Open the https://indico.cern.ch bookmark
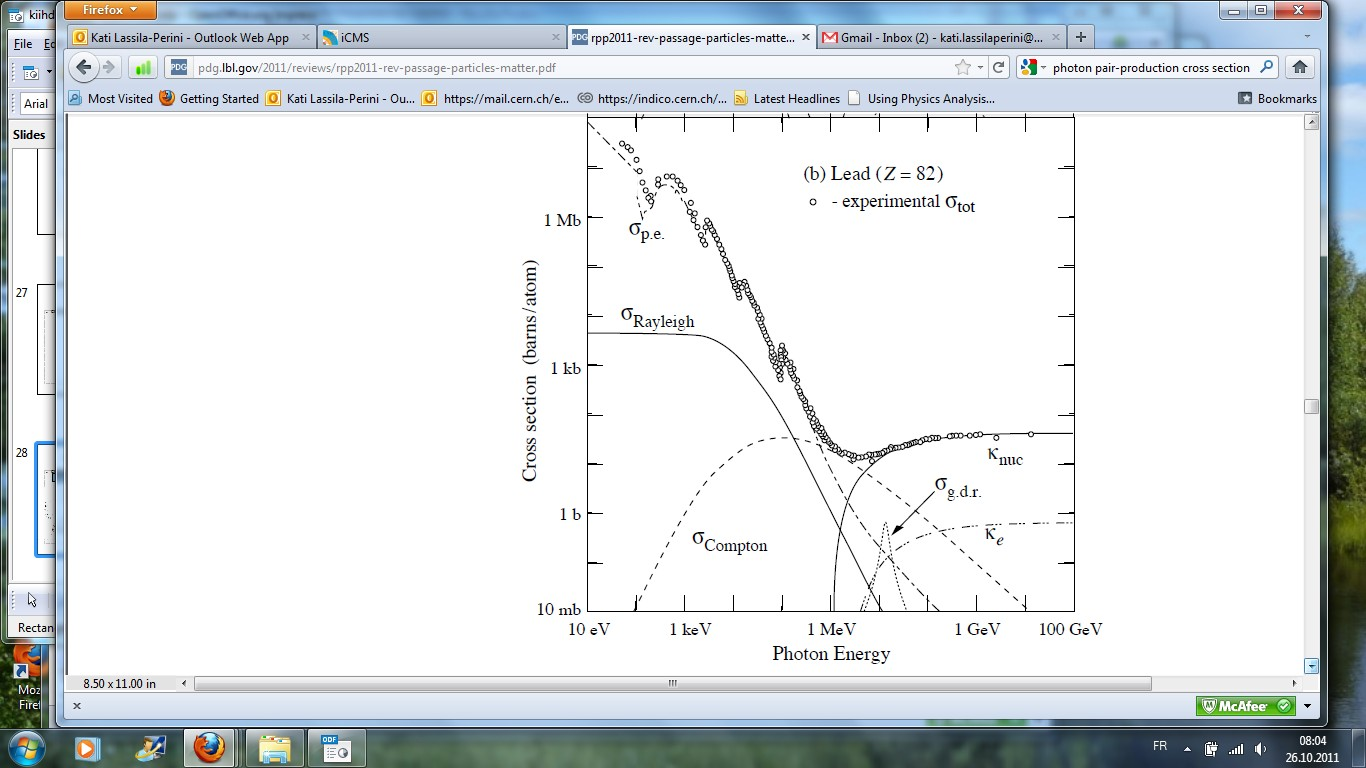 pos(652,98)
